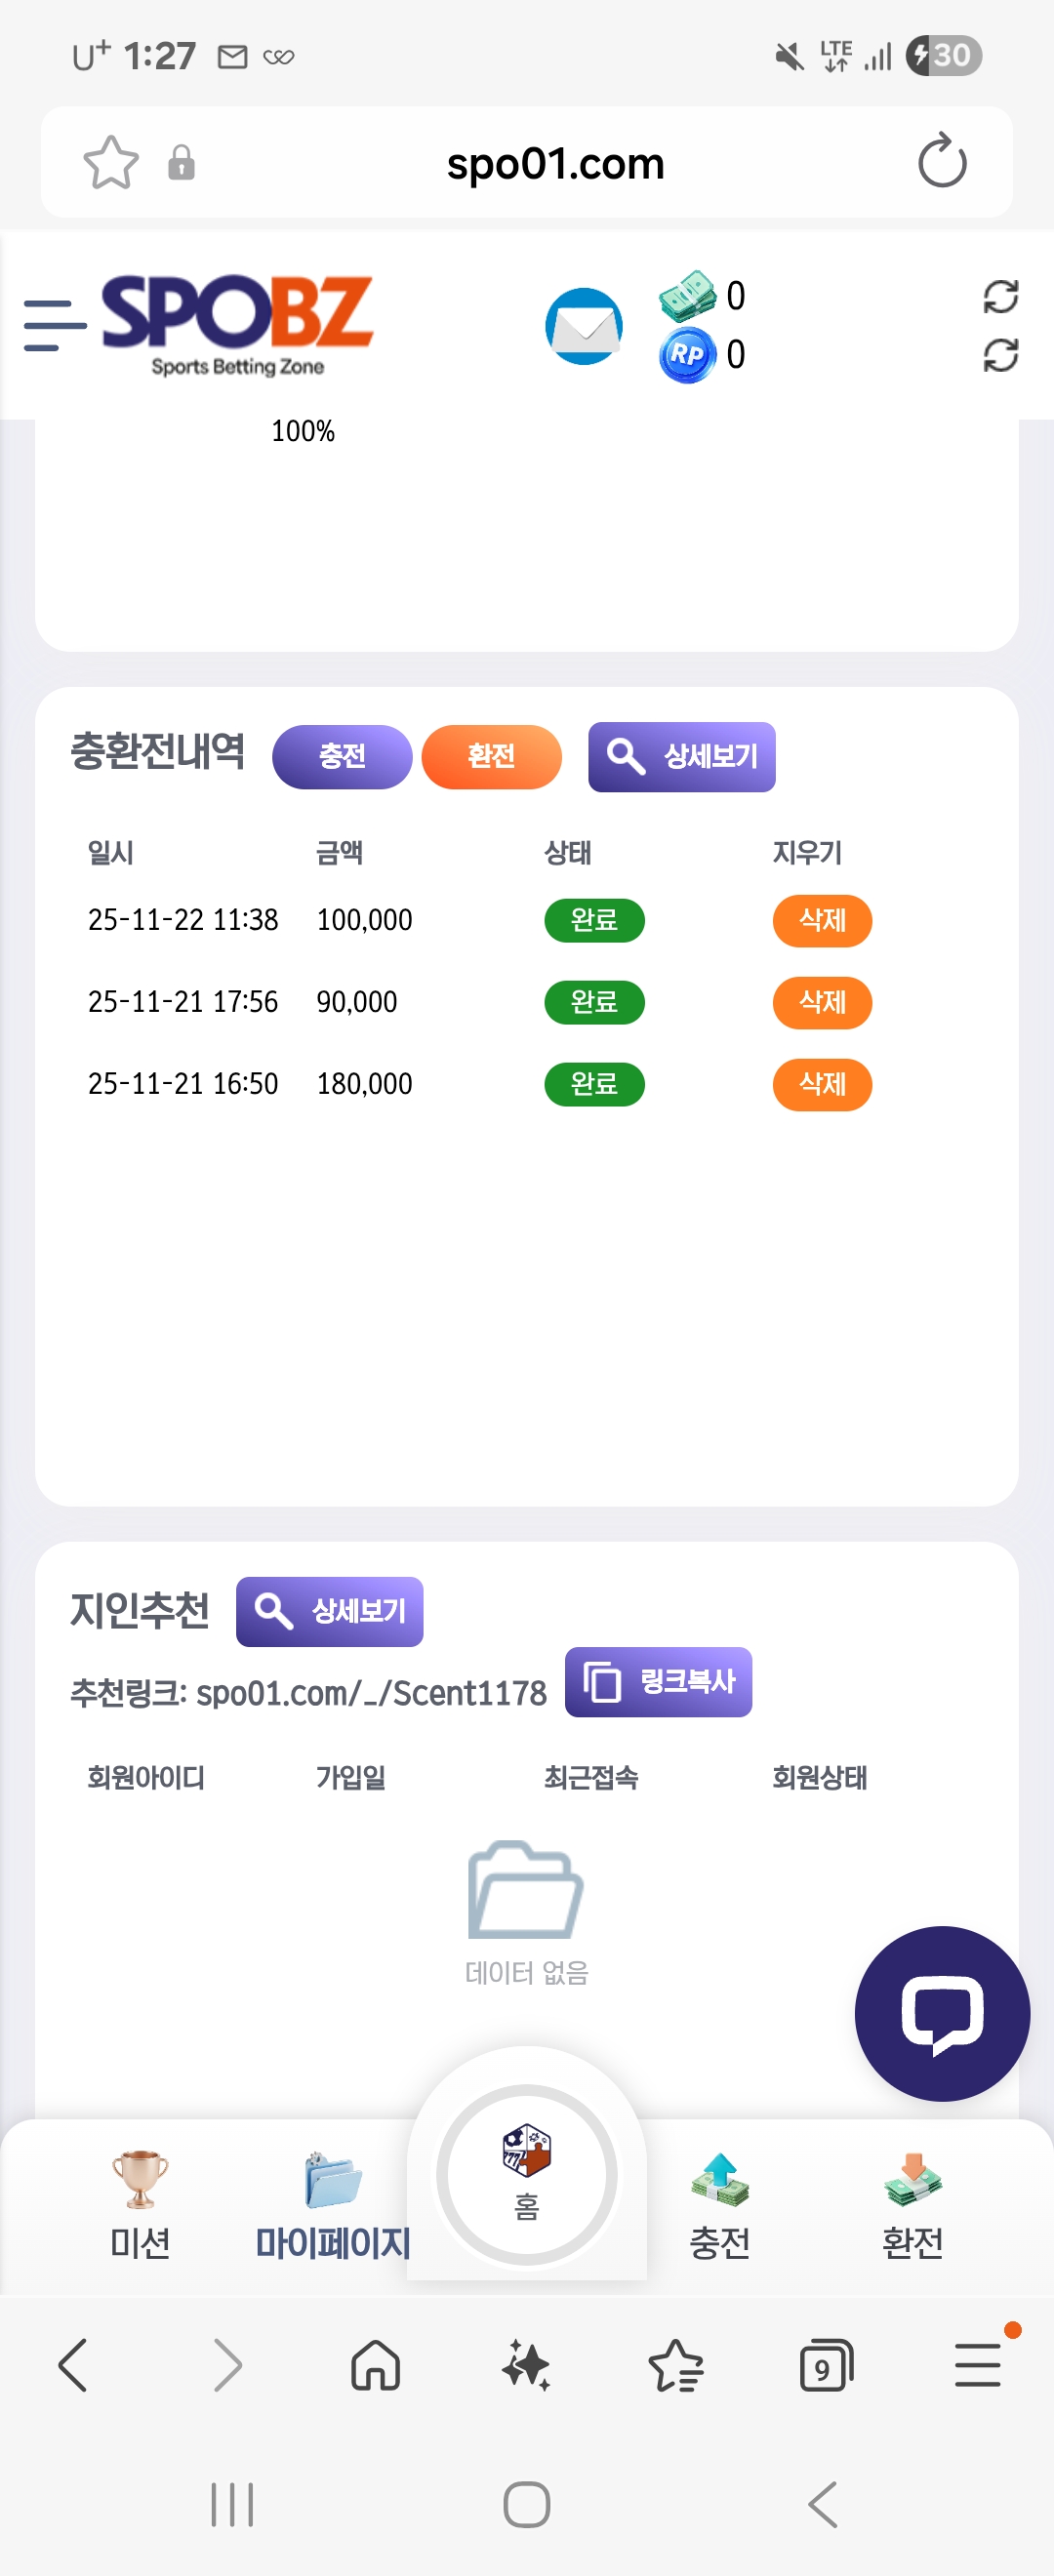
Task: Tap the spo01.com address bar
Action: click(555, 163)
